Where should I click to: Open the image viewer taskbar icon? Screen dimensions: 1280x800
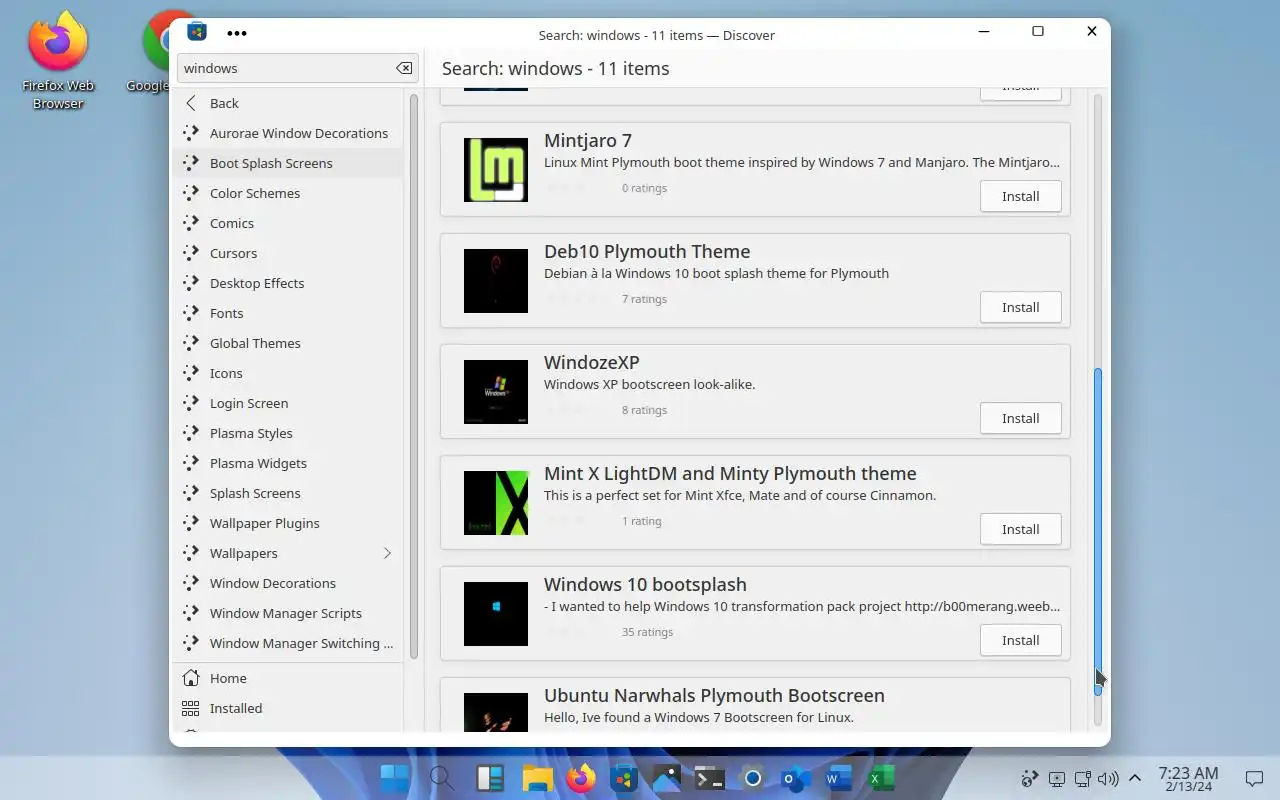coord(667,778)
